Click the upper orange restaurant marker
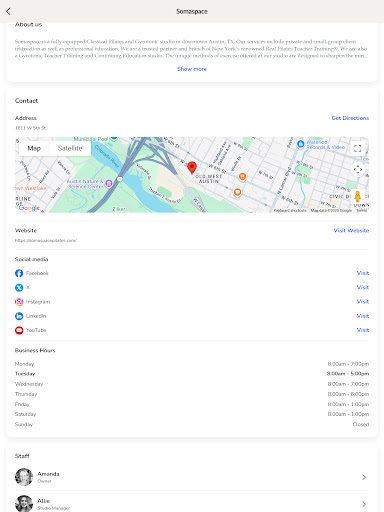384x512 pixels. click(242, 176)
